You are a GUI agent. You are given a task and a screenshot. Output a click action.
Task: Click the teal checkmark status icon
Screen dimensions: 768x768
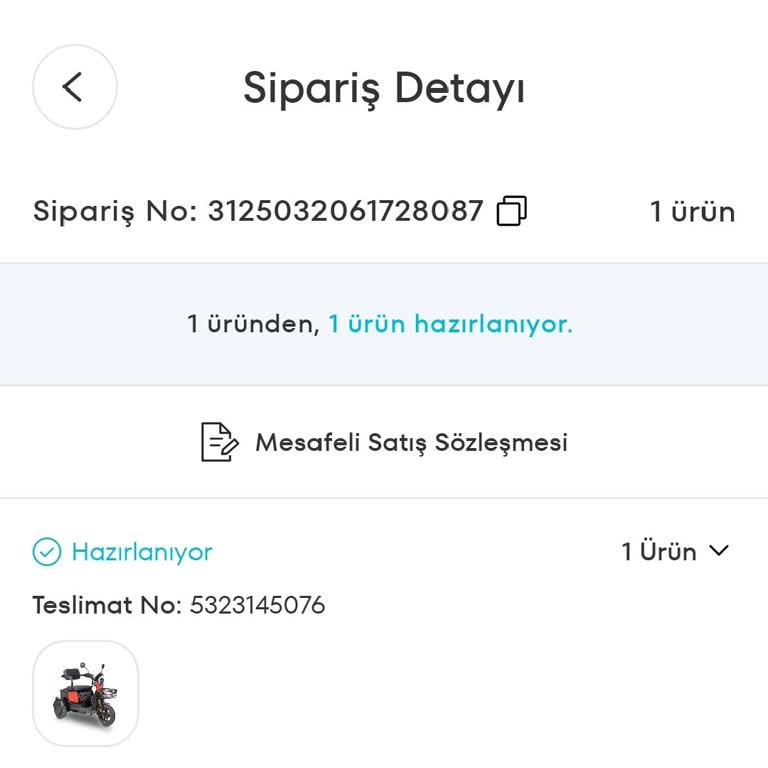[47, 551]
